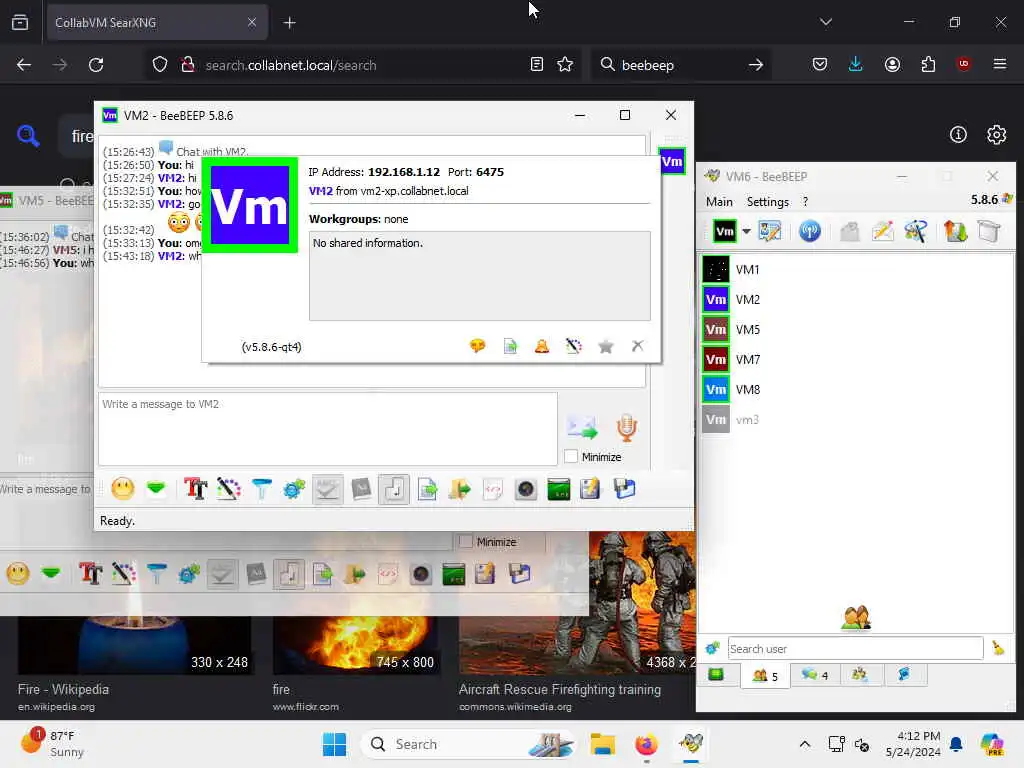Click the notepad with pencil icon in VM2 toolbar
This screenshot has height=768, width=1024.
click(x=590, y=489)
